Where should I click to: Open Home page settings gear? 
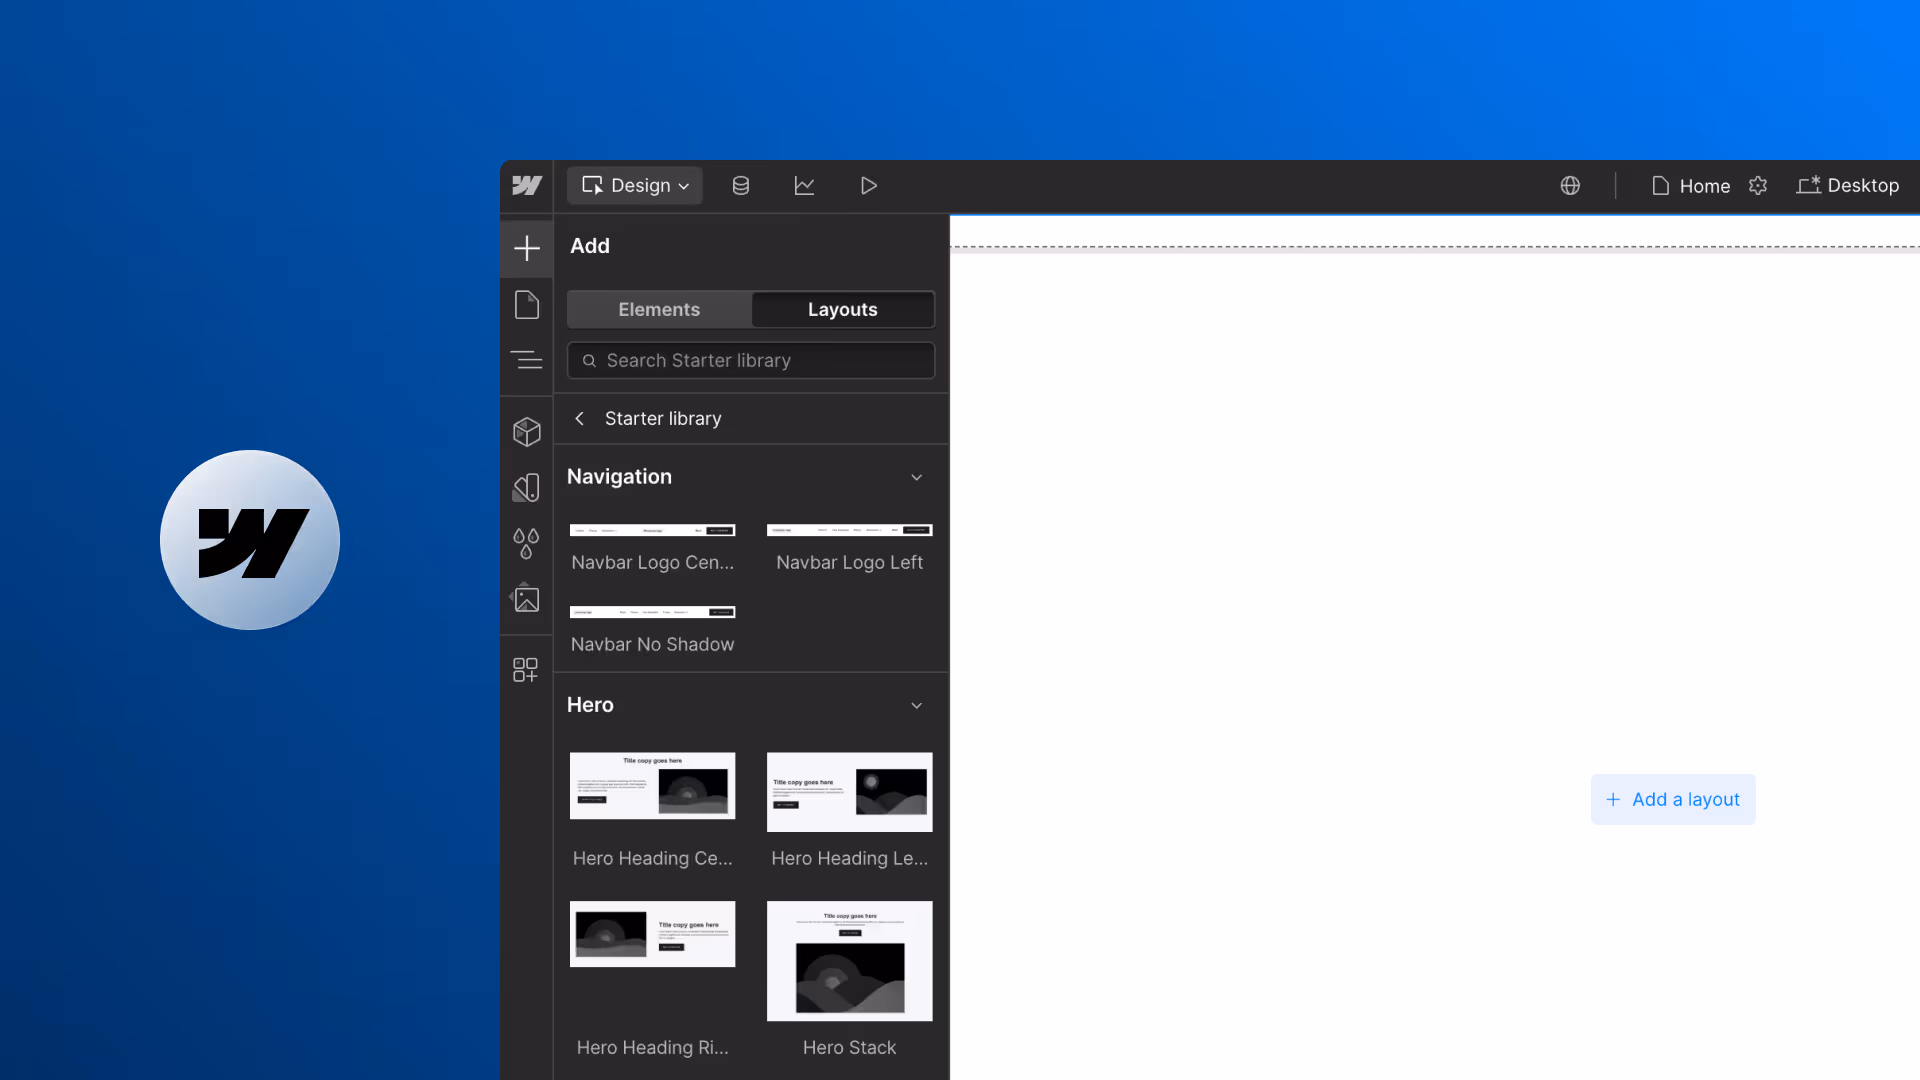(x=1758, y=186)
